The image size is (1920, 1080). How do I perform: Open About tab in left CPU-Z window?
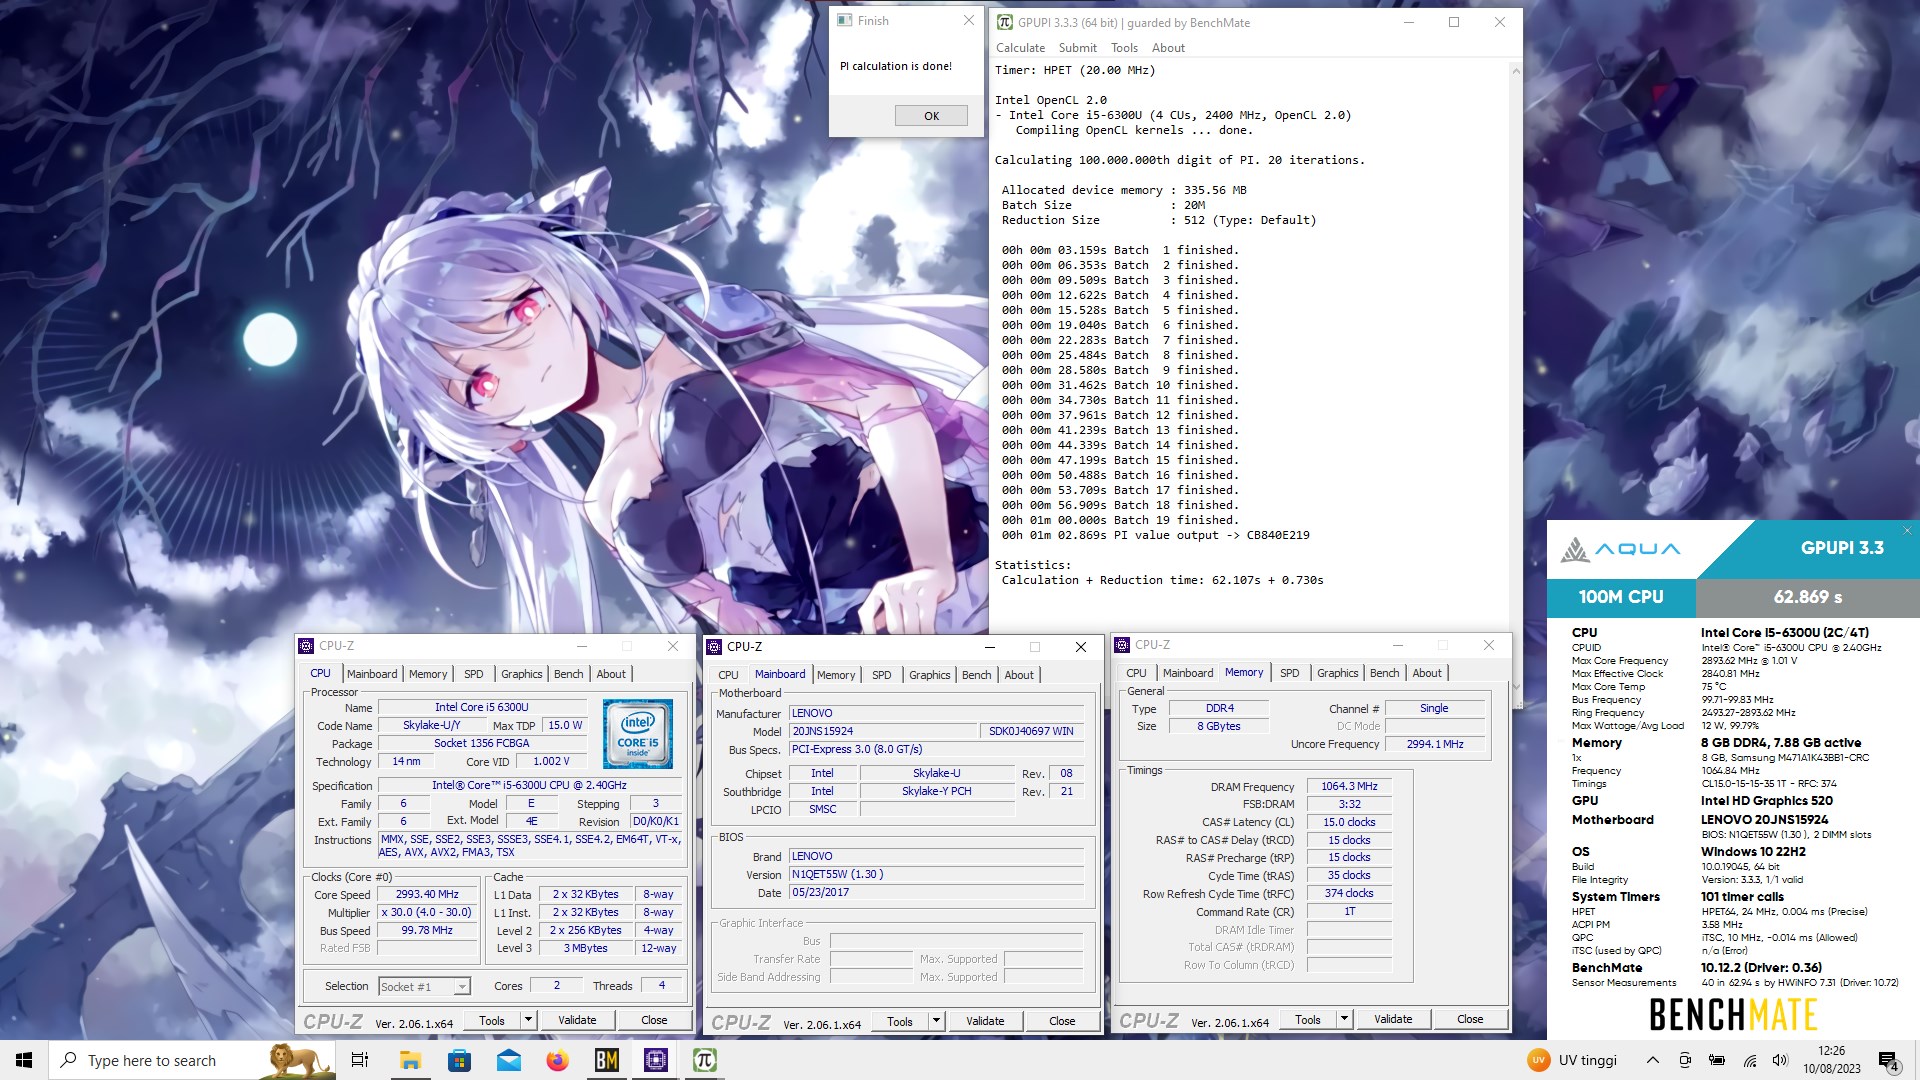click(611, 674)
